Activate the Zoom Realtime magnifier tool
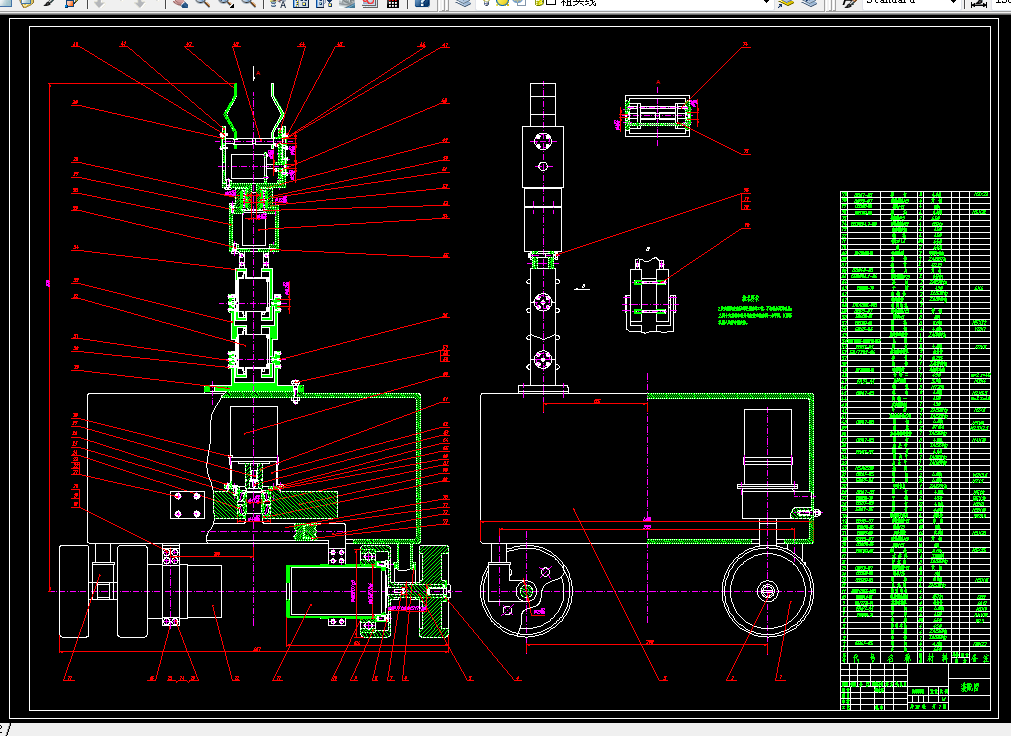Image resolution: width=1011 pixels, height=736 pixels. pyautogui.click(x=202, y=3)
